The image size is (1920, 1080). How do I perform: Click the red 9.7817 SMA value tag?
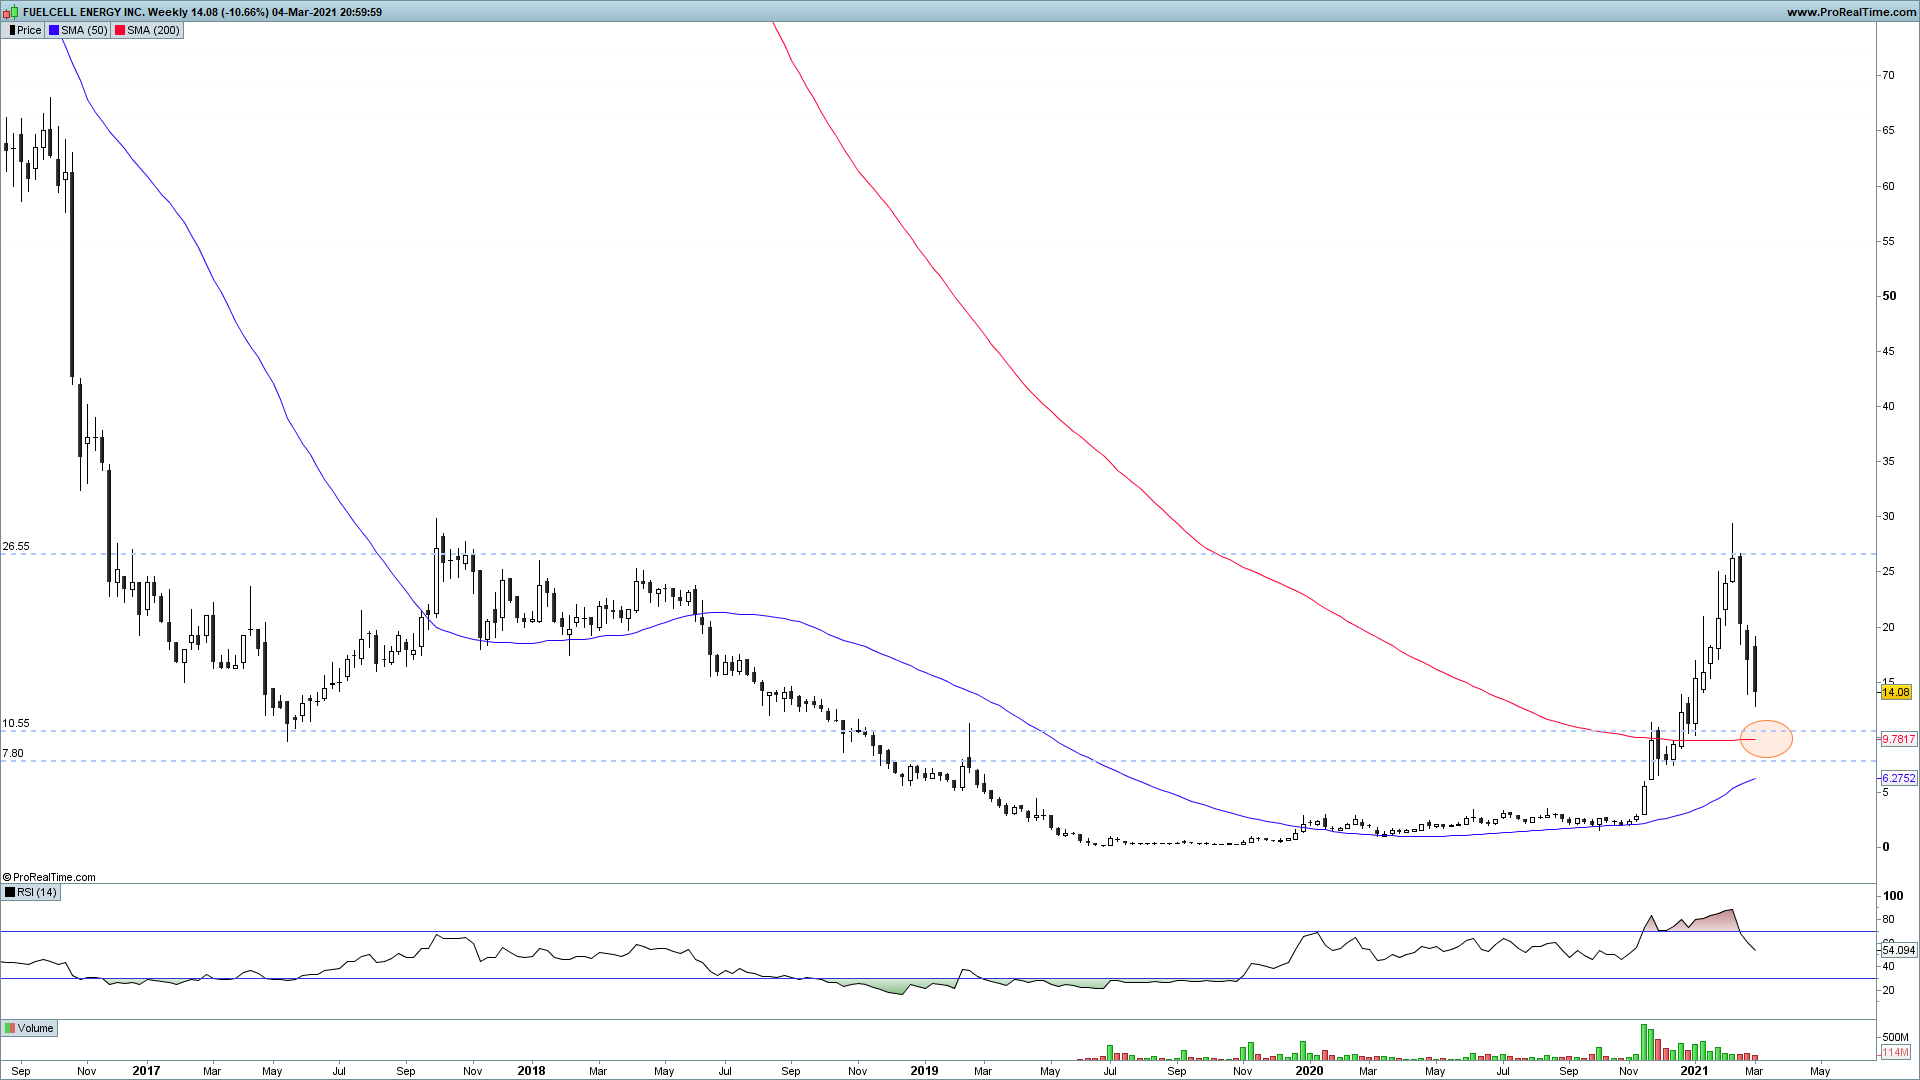[x=1898, y=739]
